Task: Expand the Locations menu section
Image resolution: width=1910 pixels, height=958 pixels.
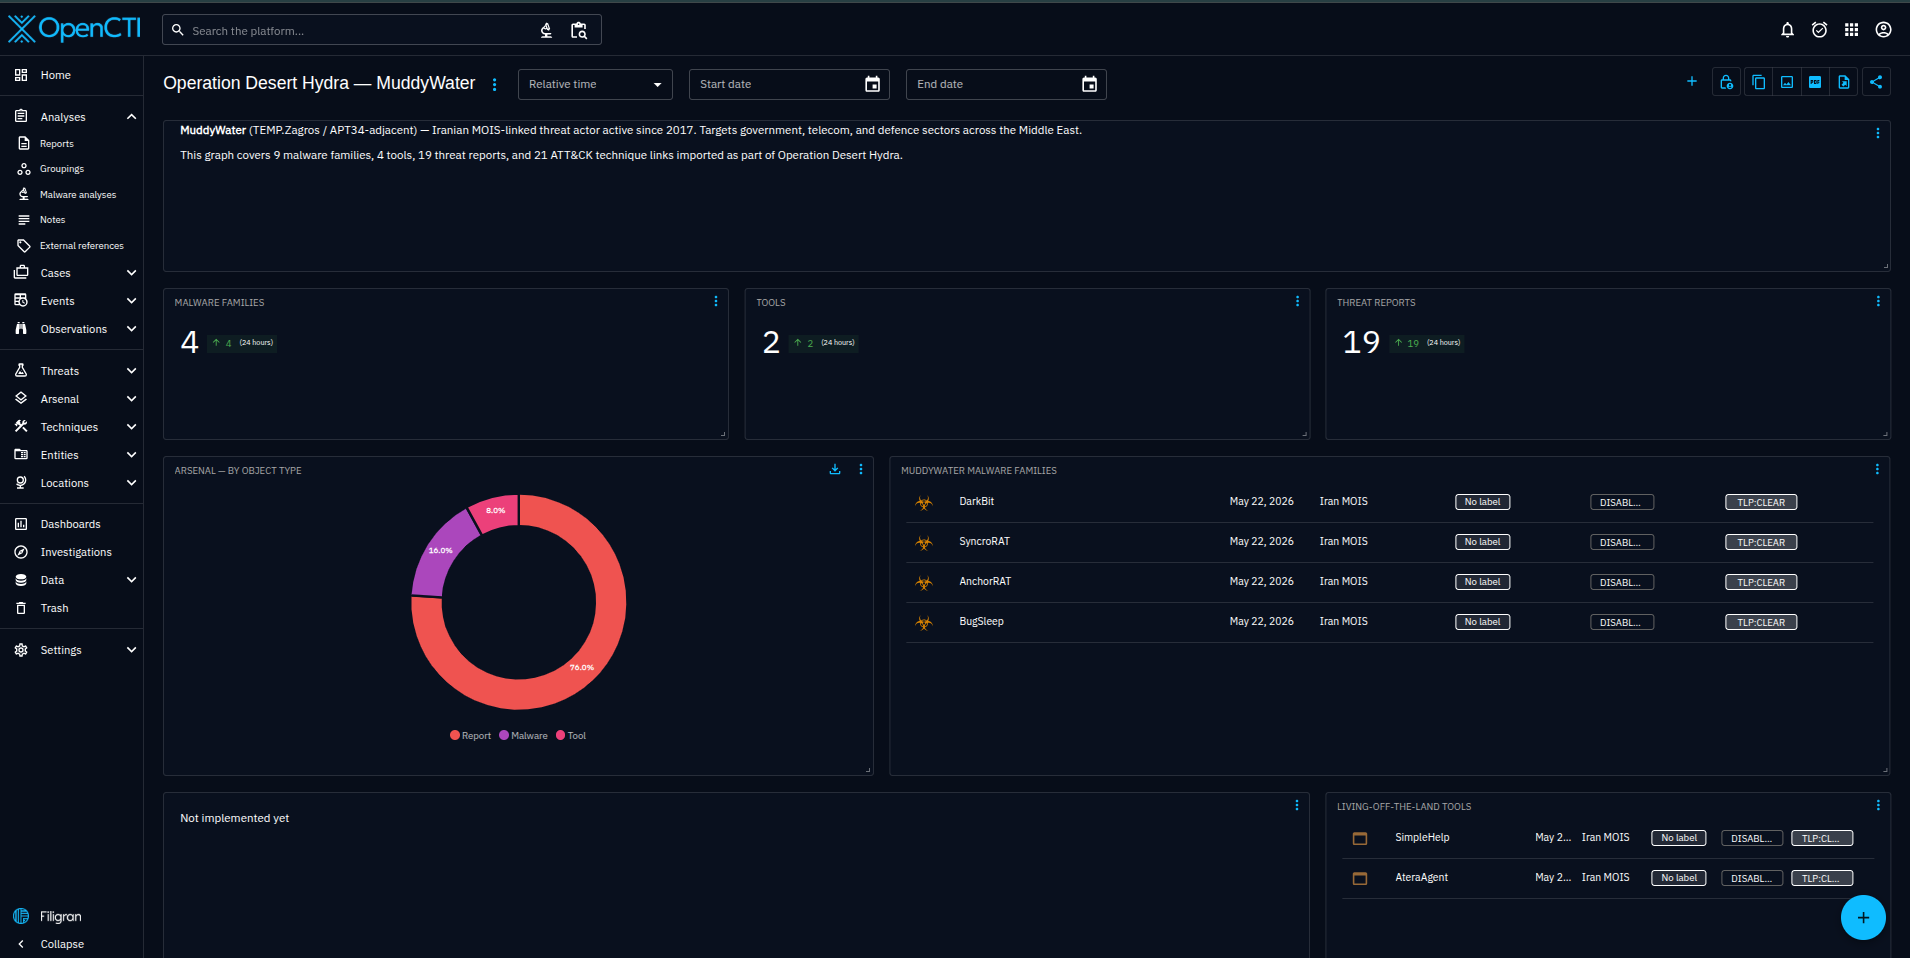Action: click(x=131, y=483)
